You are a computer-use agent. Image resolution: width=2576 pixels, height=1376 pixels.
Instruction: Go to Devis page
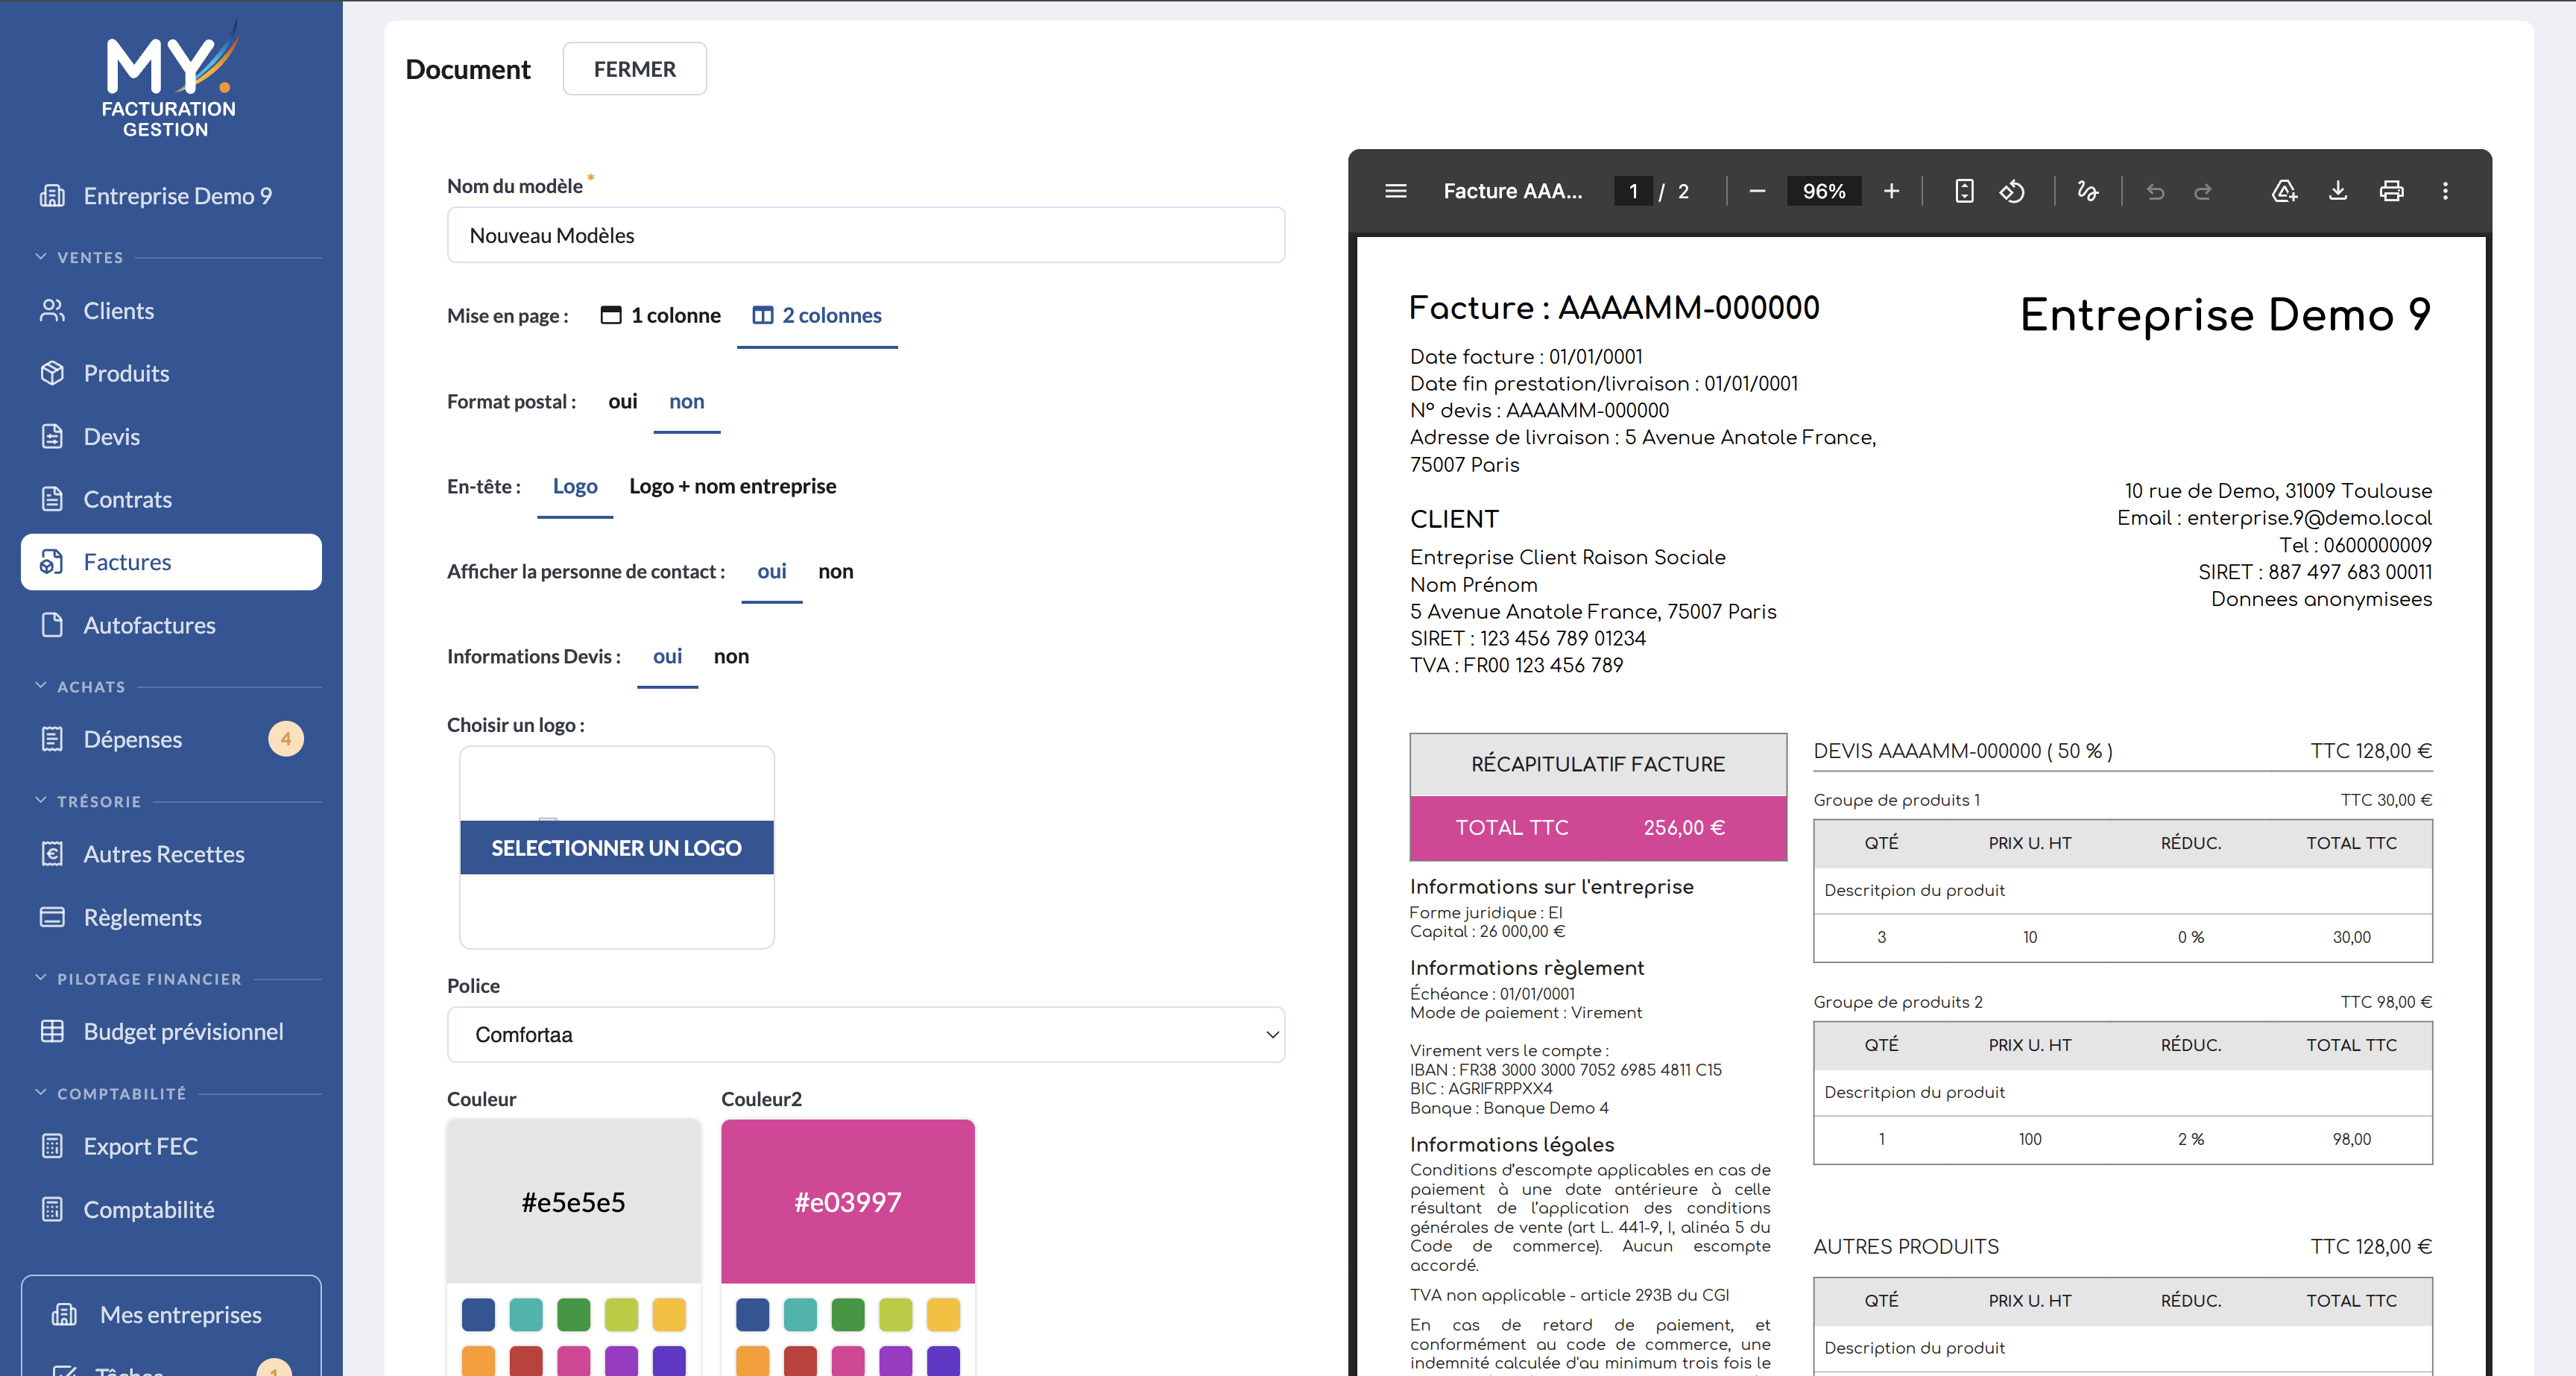[171, 436]
